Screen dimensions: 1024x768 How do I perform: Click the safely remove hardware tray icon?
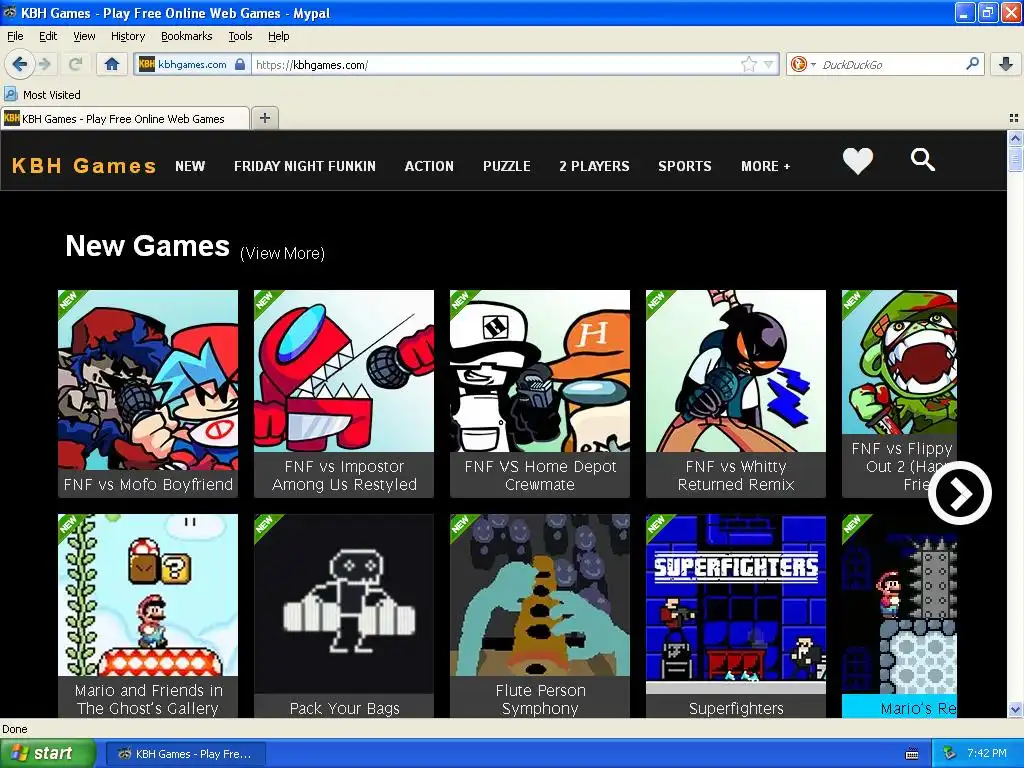tap(950, 753)
